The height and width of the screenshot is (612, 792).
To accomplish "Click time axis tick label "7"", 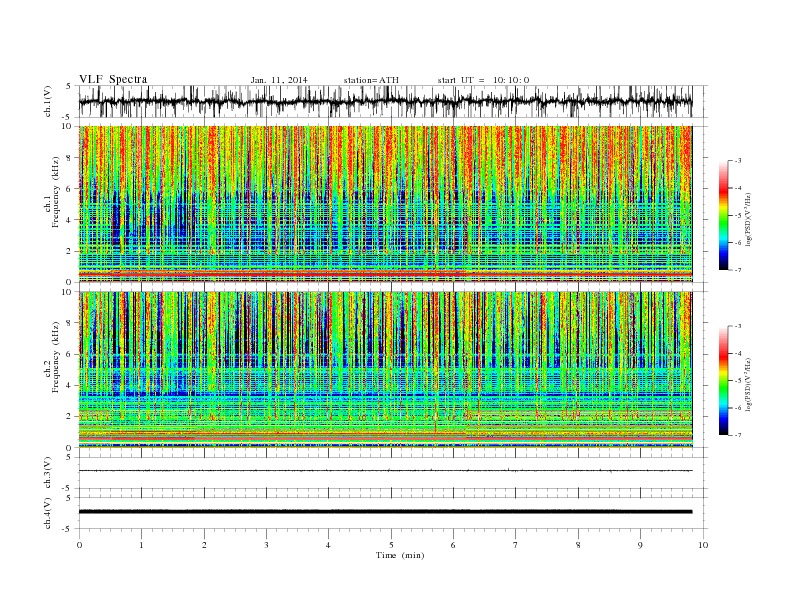I will point(515,545).
